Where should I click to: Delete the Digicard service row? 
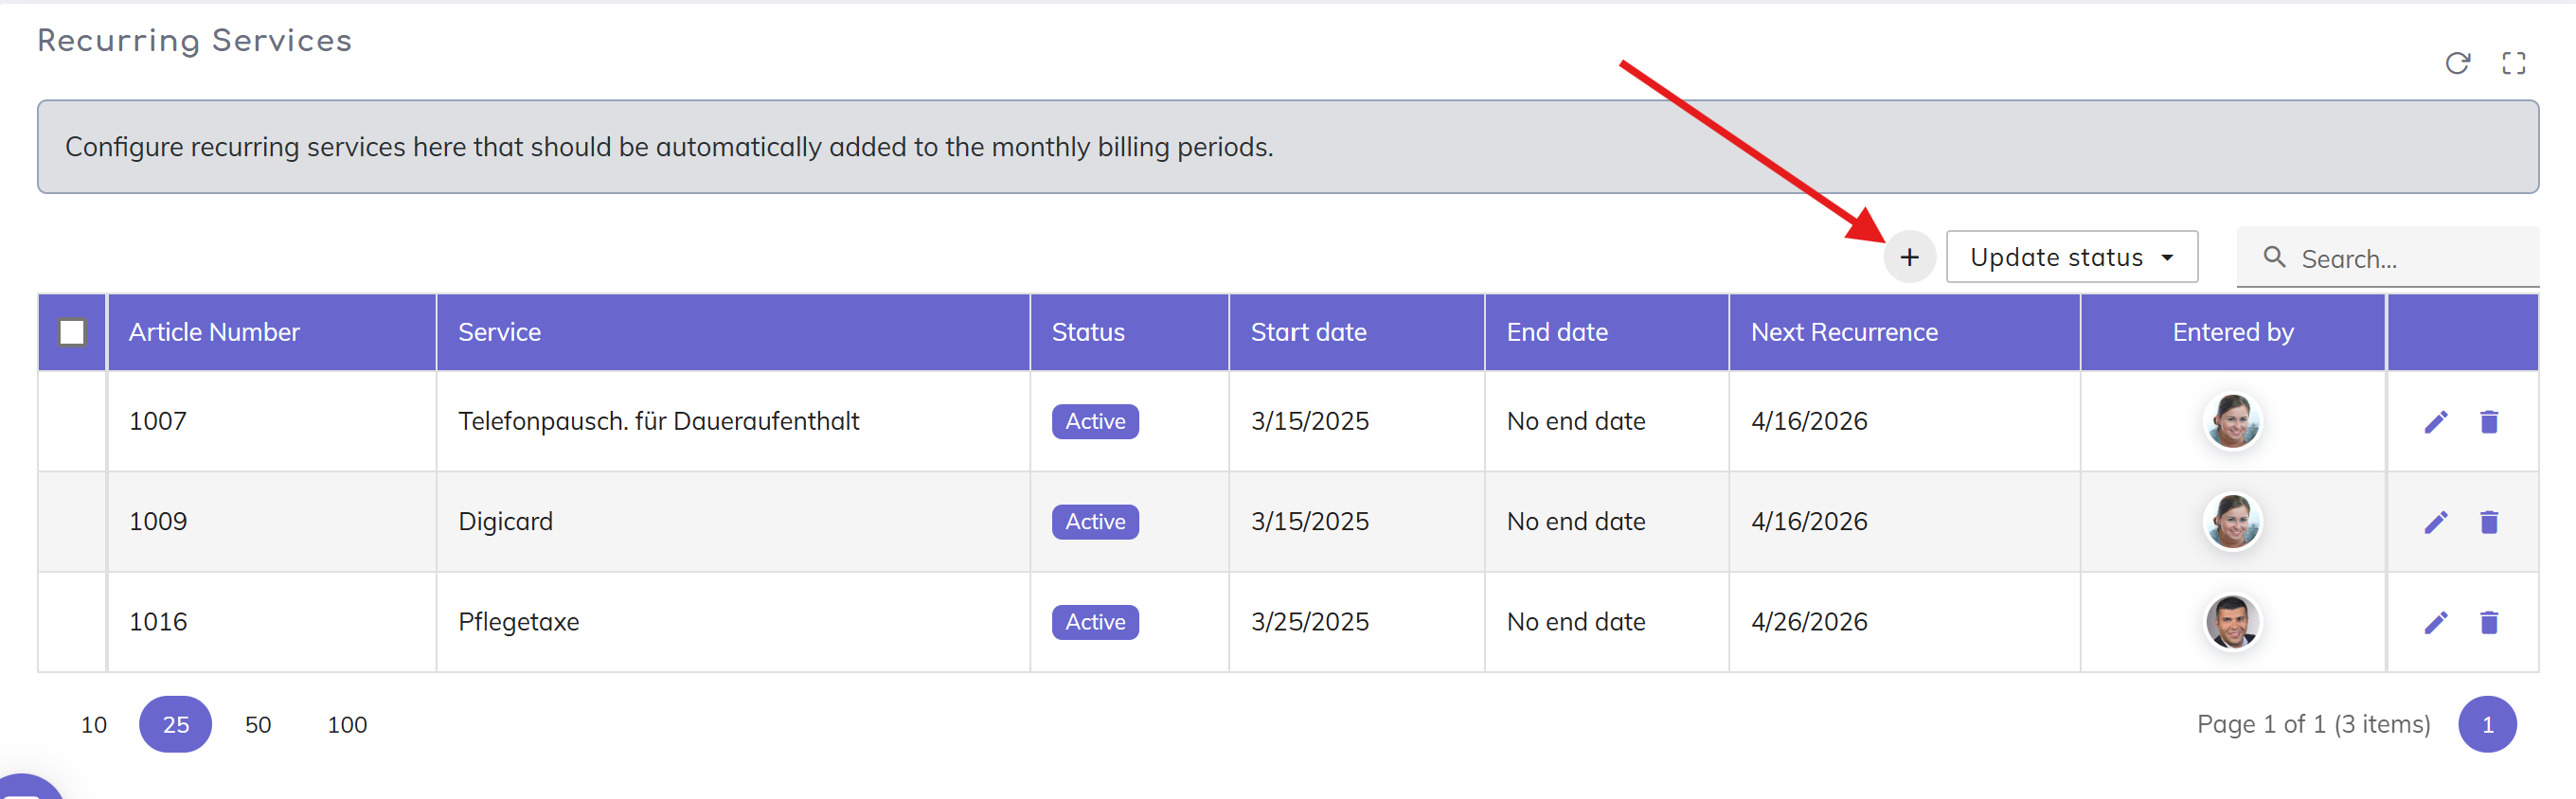coord(2488,522)
